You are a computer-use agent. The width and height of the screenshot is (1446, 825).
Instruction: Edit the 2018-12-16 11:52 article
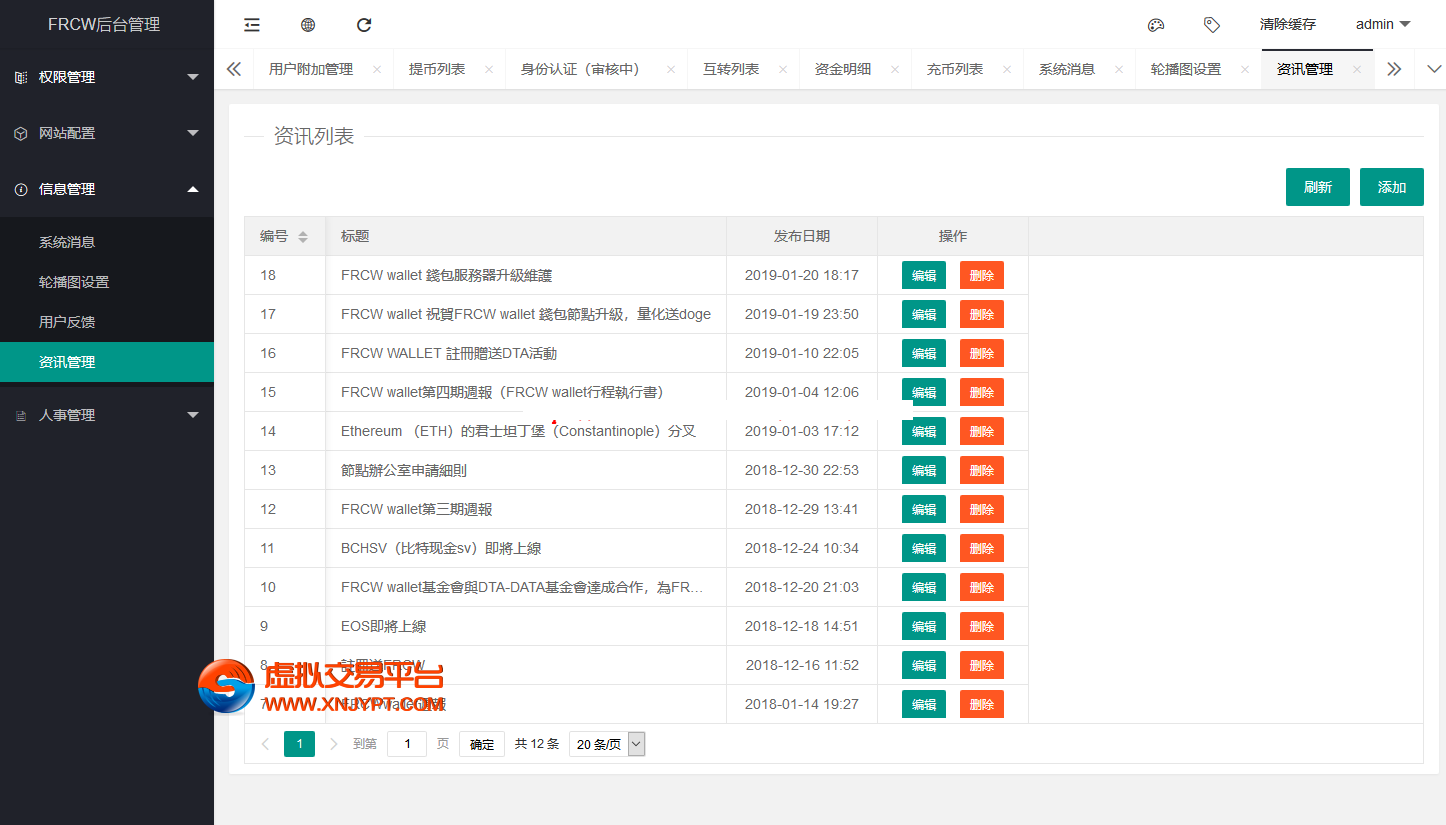pyautogui.click(x=924, y=665)
